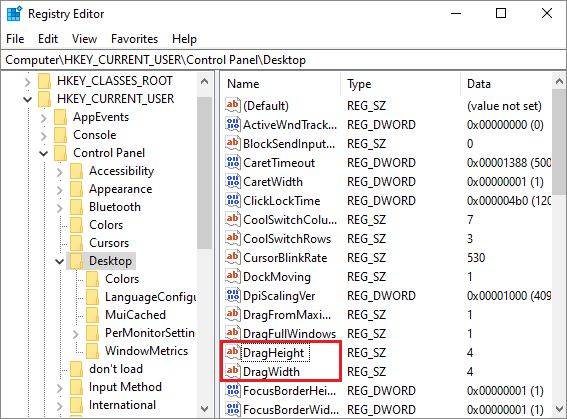
Task: Select the FocusBorderWid DWORD icon
Action: click(233, 409)
